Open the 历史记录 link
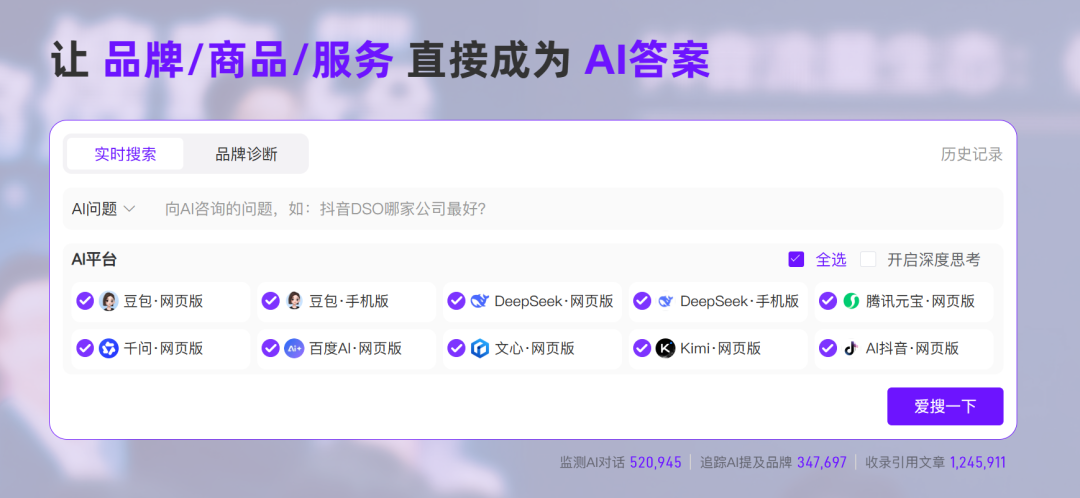This screenshot has height=498, width=1080. pos(971,154)
